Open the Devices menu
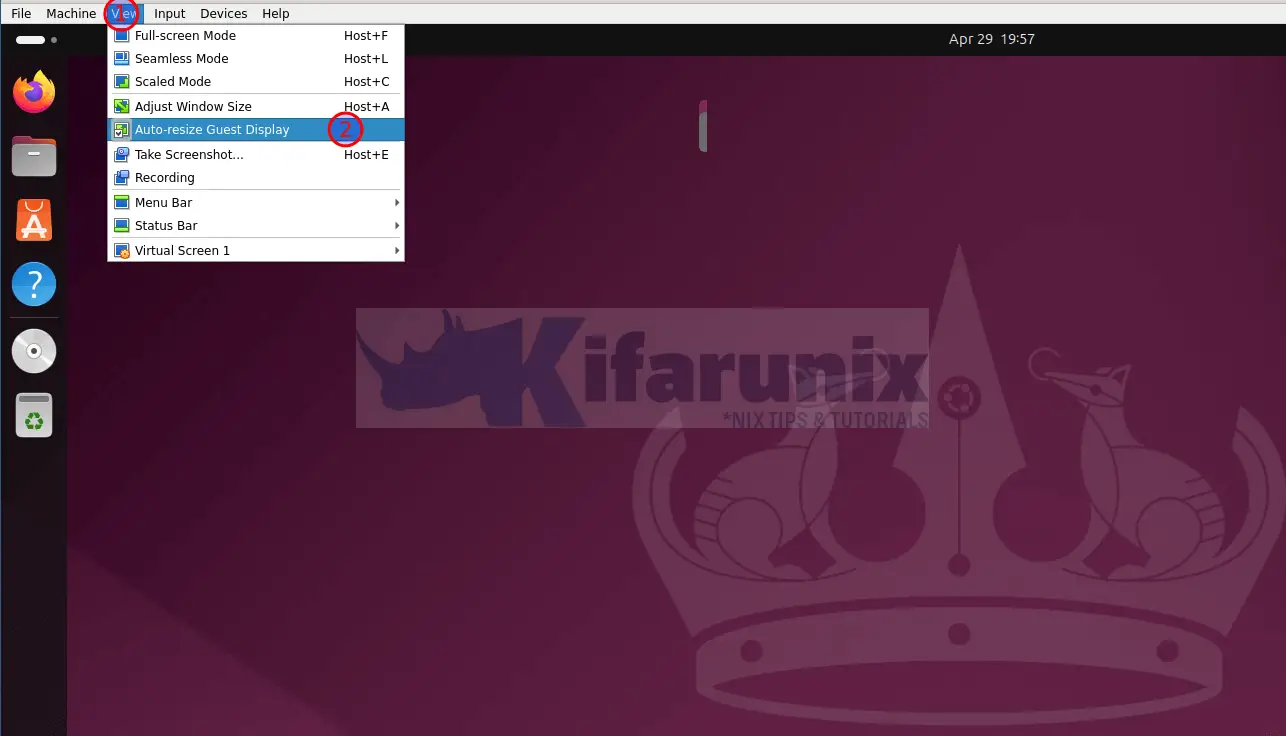1286x736 pixels. coord(223,14)
